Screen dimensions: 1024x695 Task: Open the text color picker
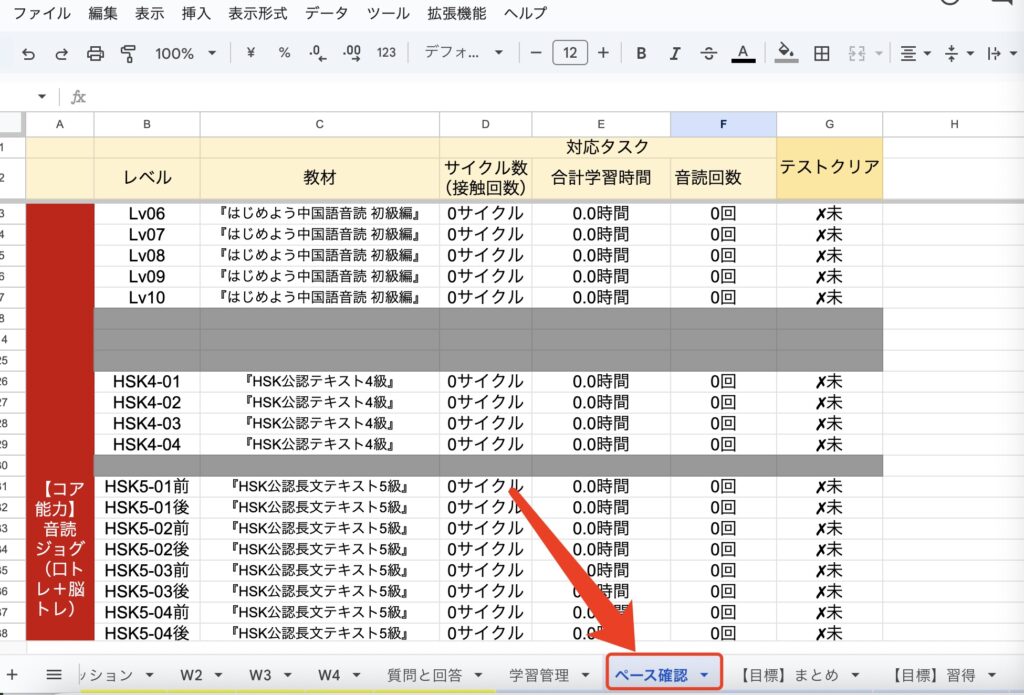pyautogui.click(x=743, y=54)
